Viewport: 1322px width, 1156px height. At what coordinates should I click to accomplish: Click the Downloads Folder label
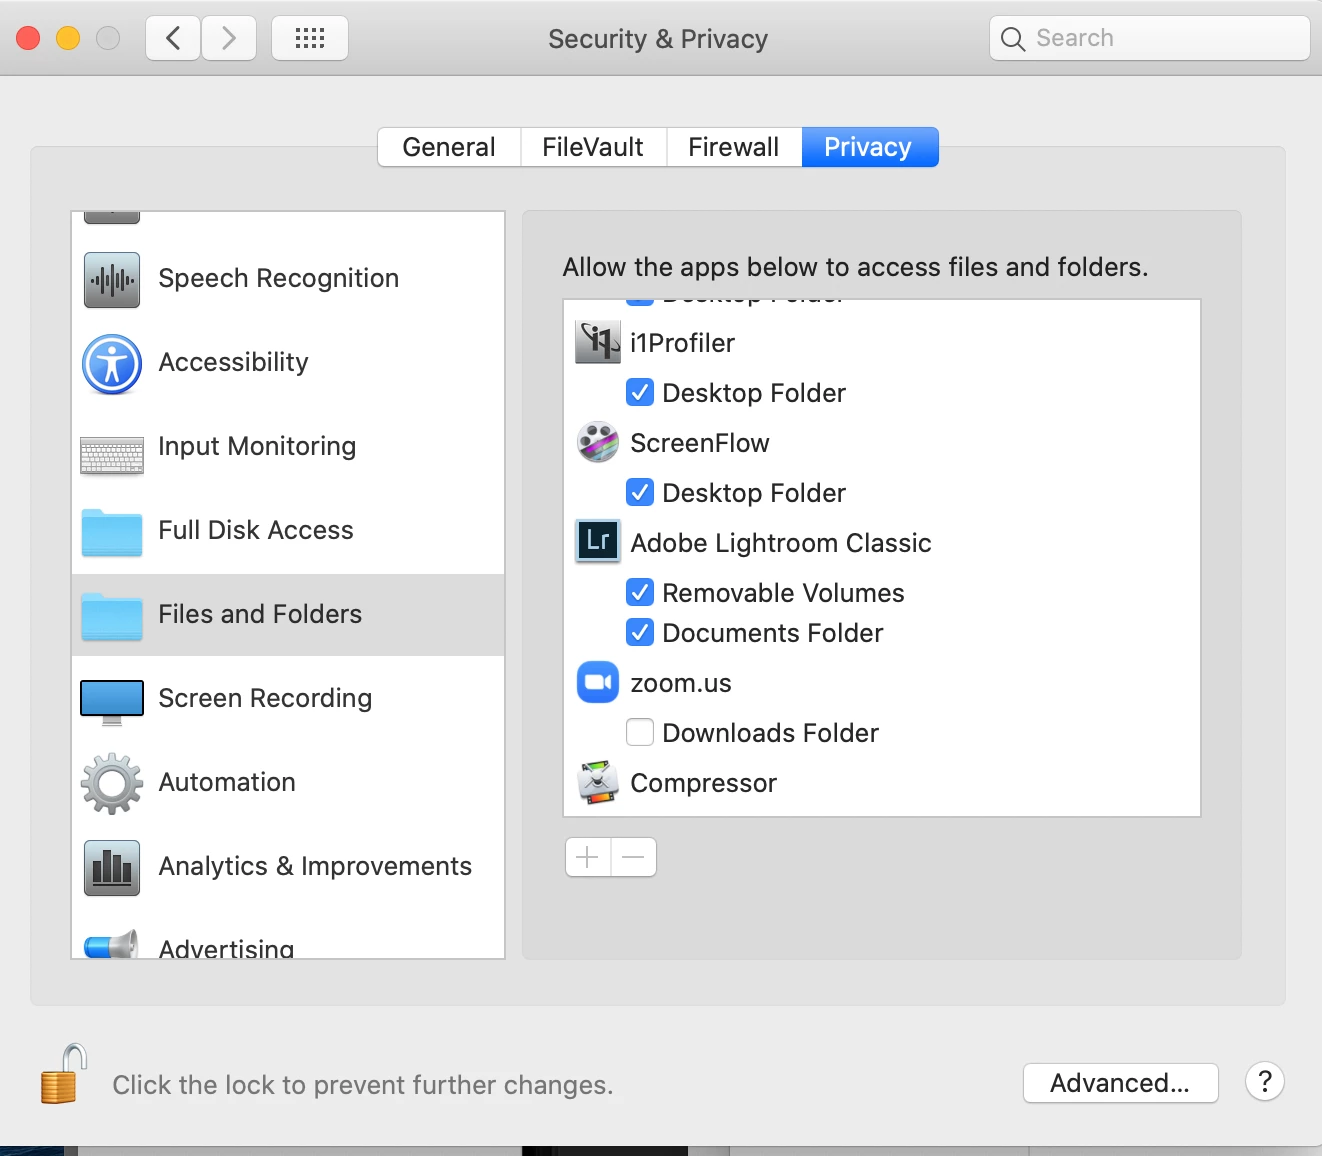point(771,733)
